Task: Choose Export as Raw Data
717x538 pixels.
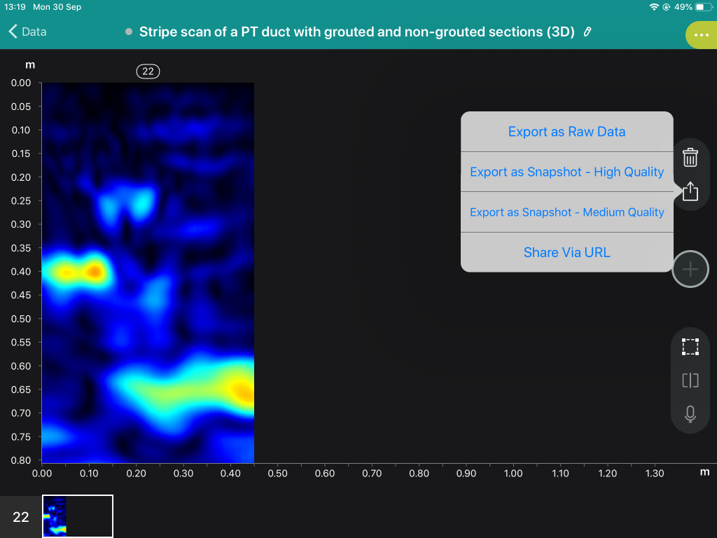Action: [567, 132]
